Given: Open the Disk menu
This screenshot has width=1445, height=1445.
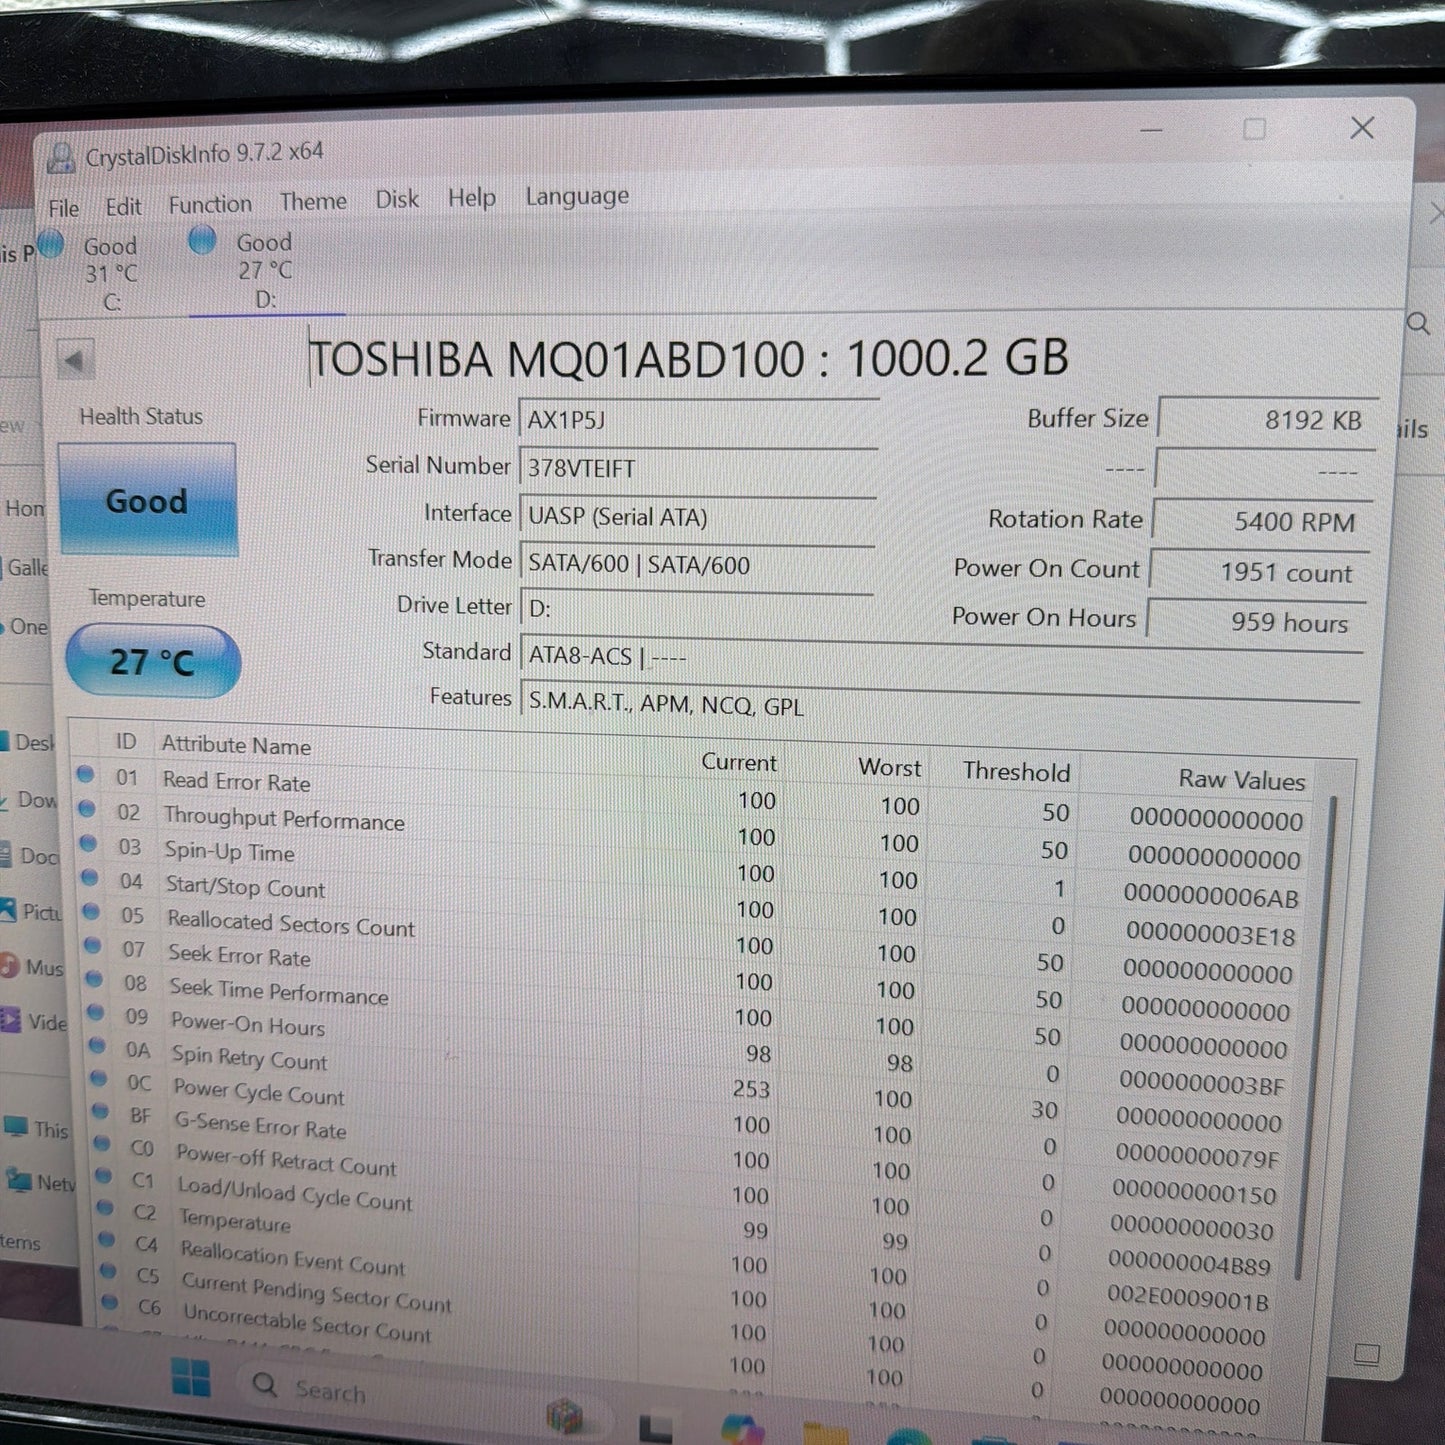Looking at the screenshot, I should (397, 198).
